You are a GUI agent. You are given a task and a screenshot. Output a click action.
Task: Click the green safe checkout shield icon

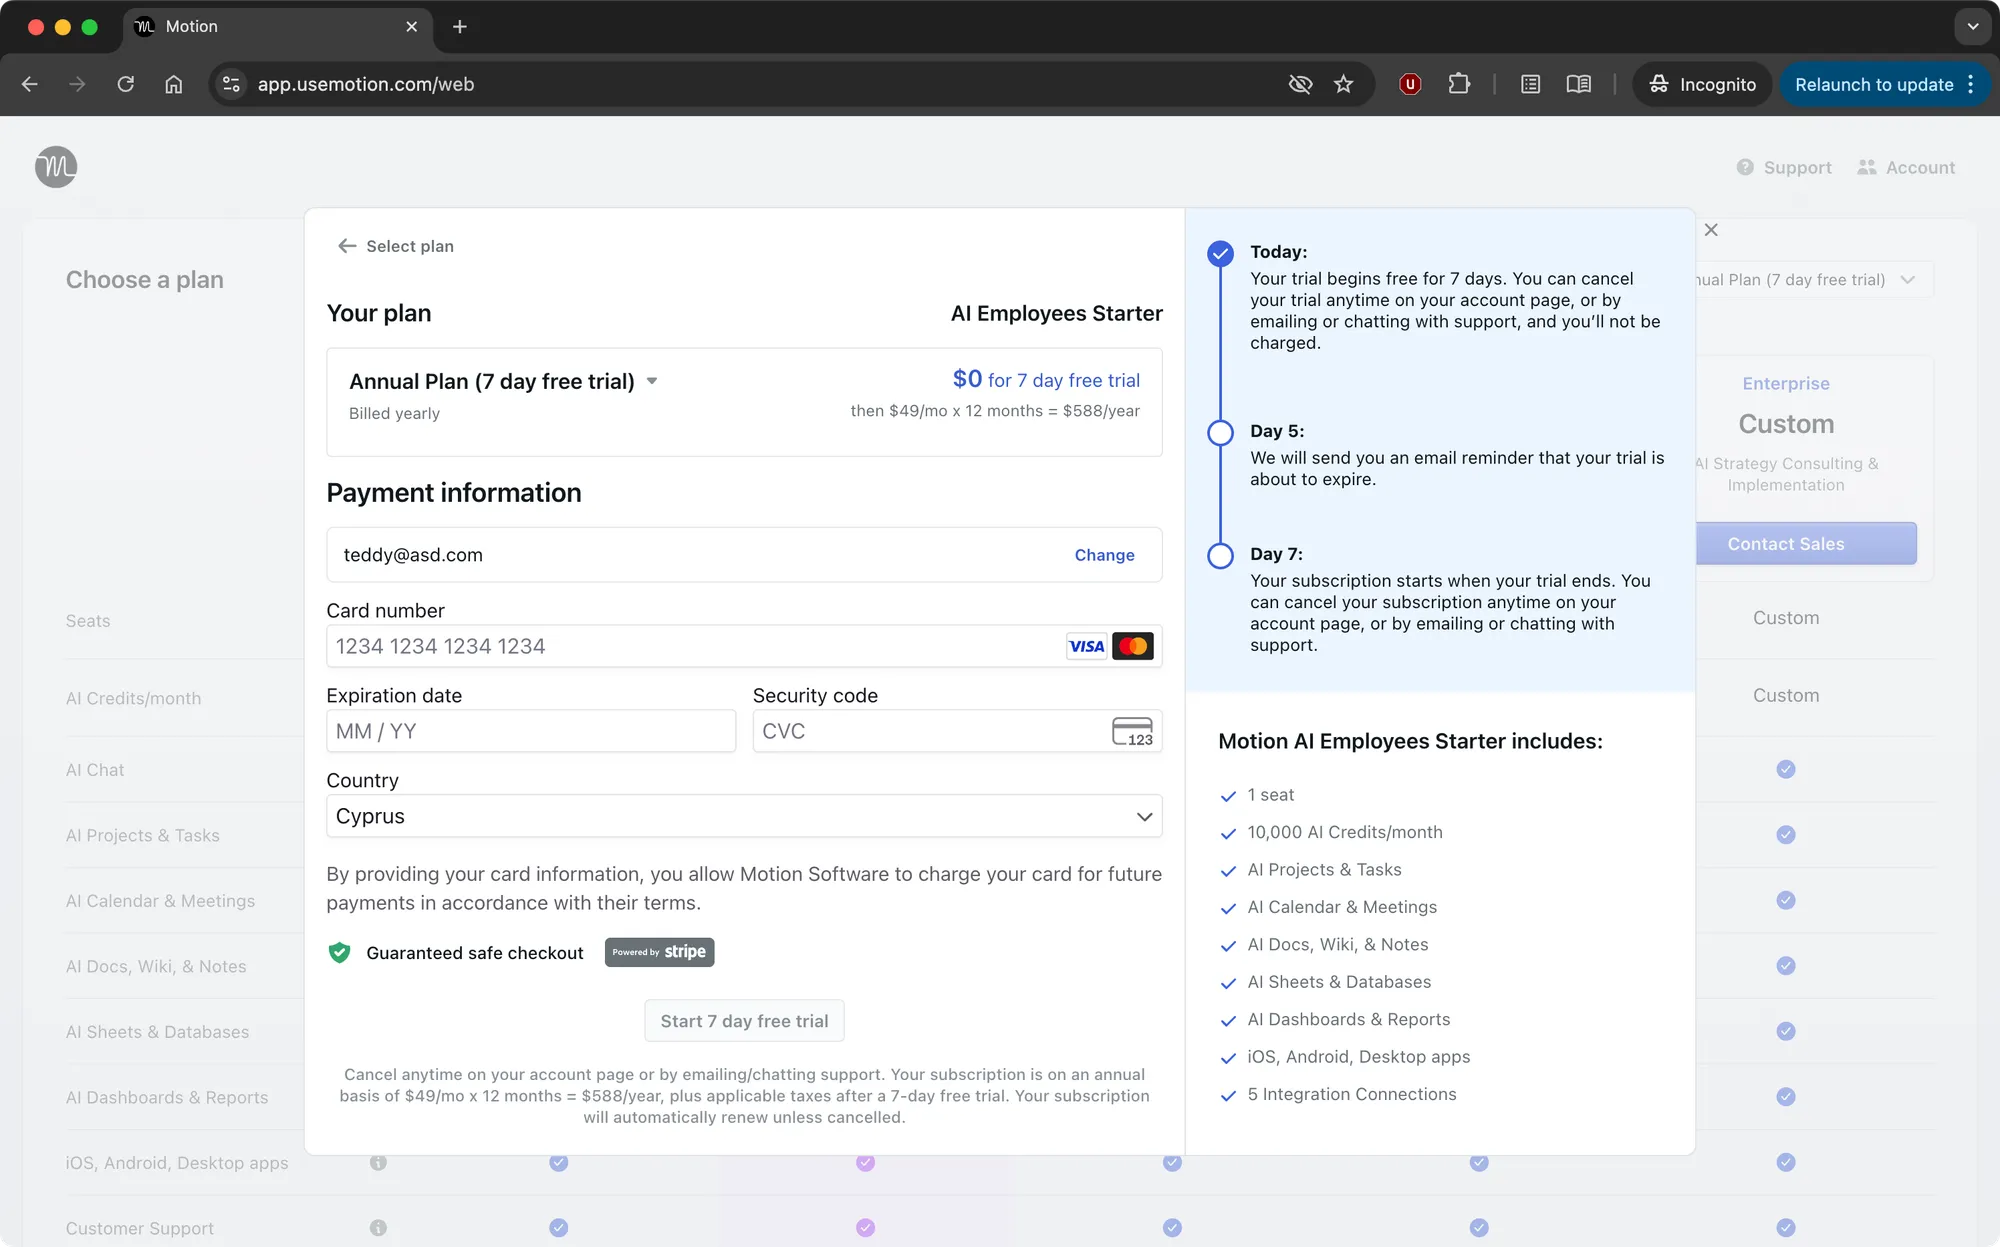click(340, 953)
